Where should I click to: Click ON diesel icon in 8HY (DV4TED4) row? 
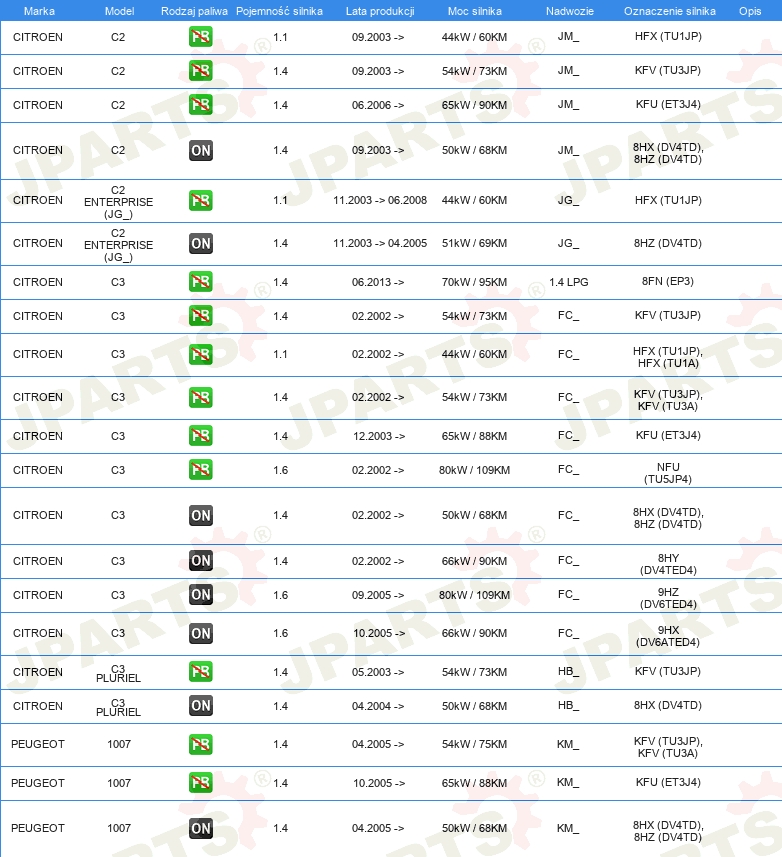(201, 561)
